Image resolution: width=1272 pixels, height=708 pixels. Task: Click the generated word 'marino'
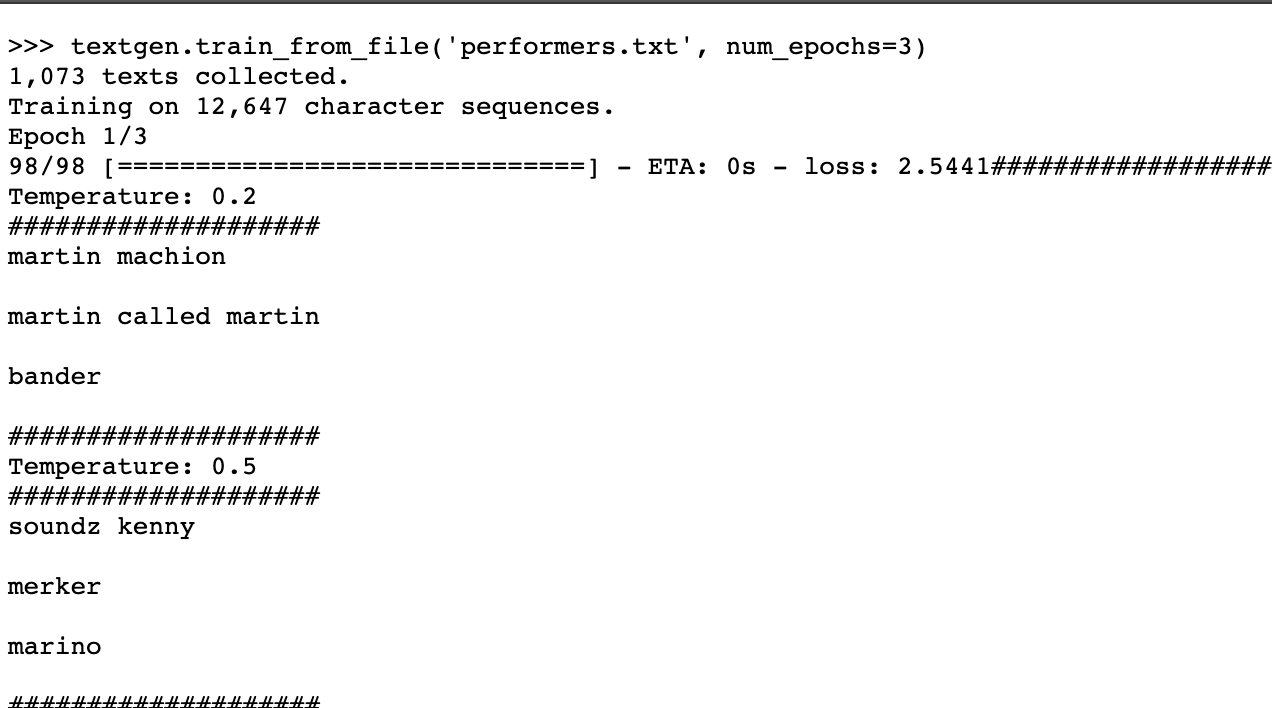pyautogui.click(x=55, y=647)
